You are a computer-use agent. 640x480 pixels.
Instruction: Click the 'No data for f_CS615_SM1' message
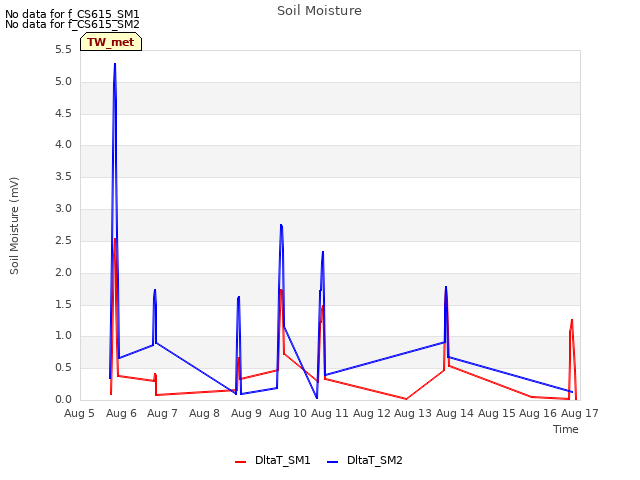click(72, 14)
